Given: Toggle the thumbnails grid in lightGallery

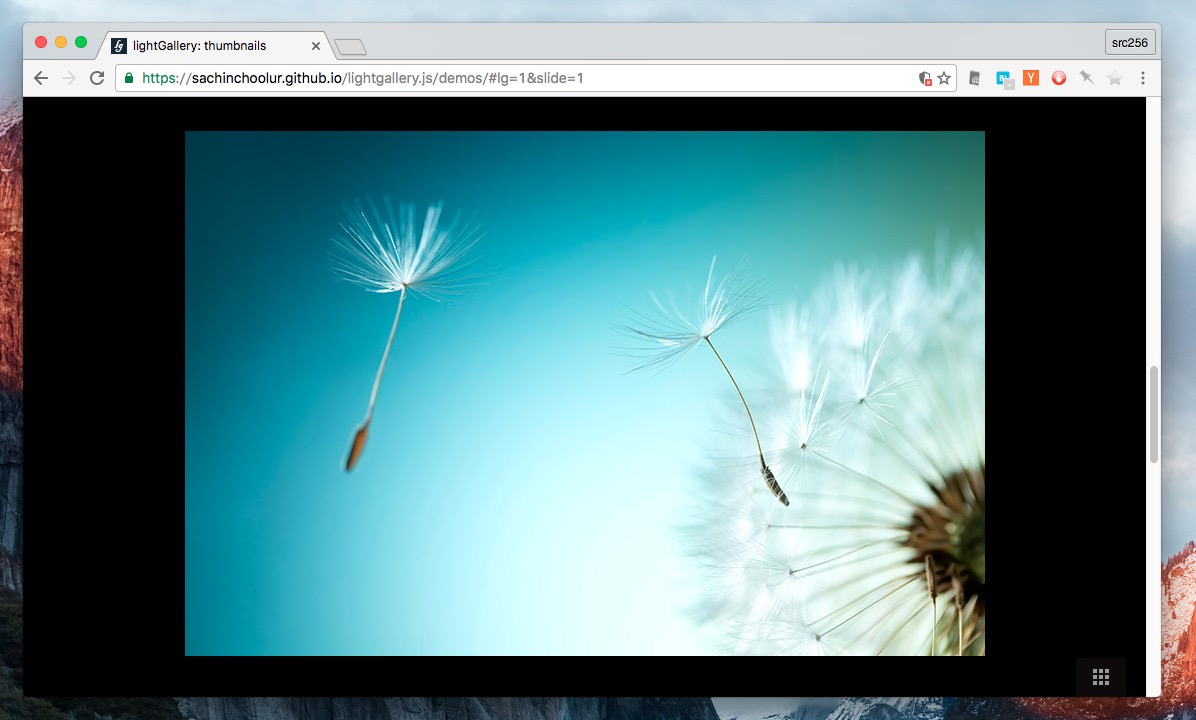Looking at the screenshot, I should tap(1100, 677).
